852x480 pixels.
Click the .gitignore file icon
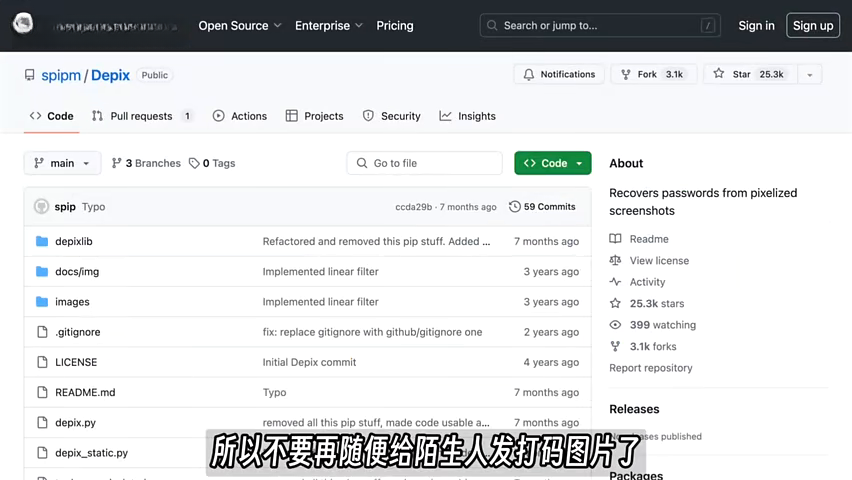[x=42, y=332]
